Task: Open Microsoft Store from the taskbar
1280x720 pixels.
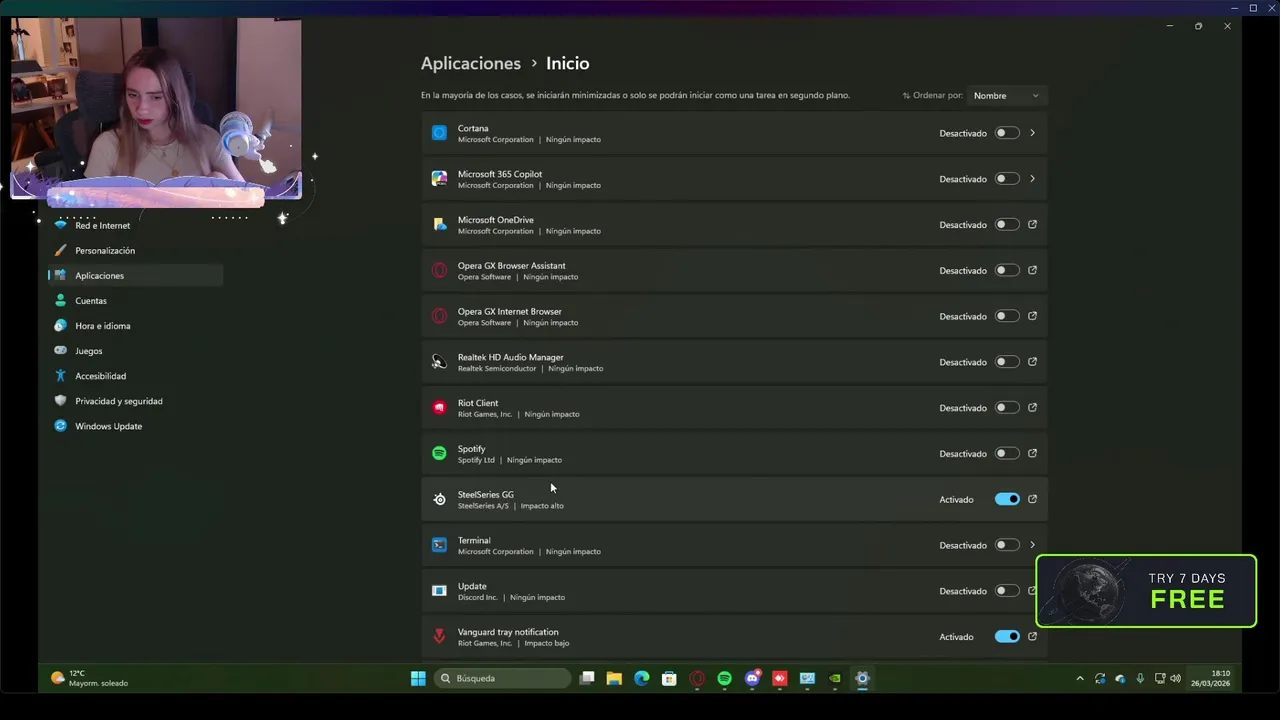Action: point(669,678)
